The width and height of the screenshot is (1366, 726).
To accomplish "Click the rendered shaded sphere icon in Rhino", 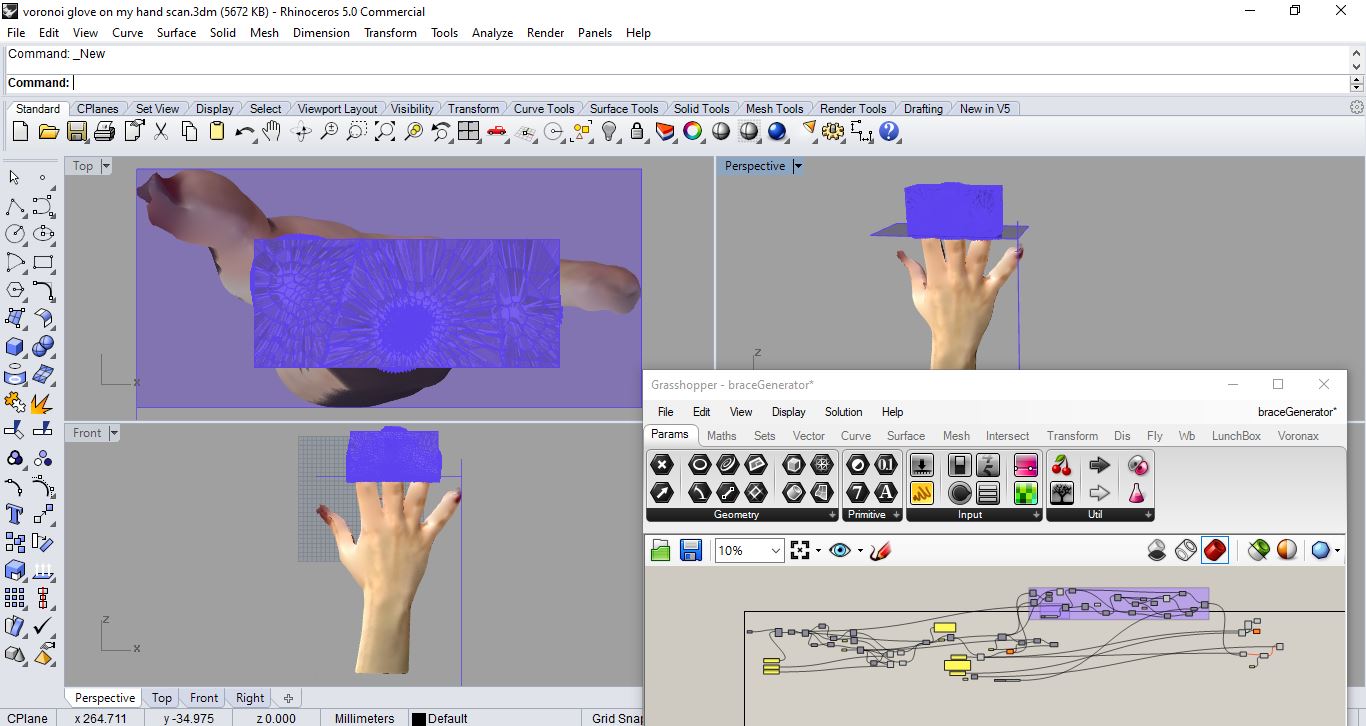I will (x=777, y=131).
